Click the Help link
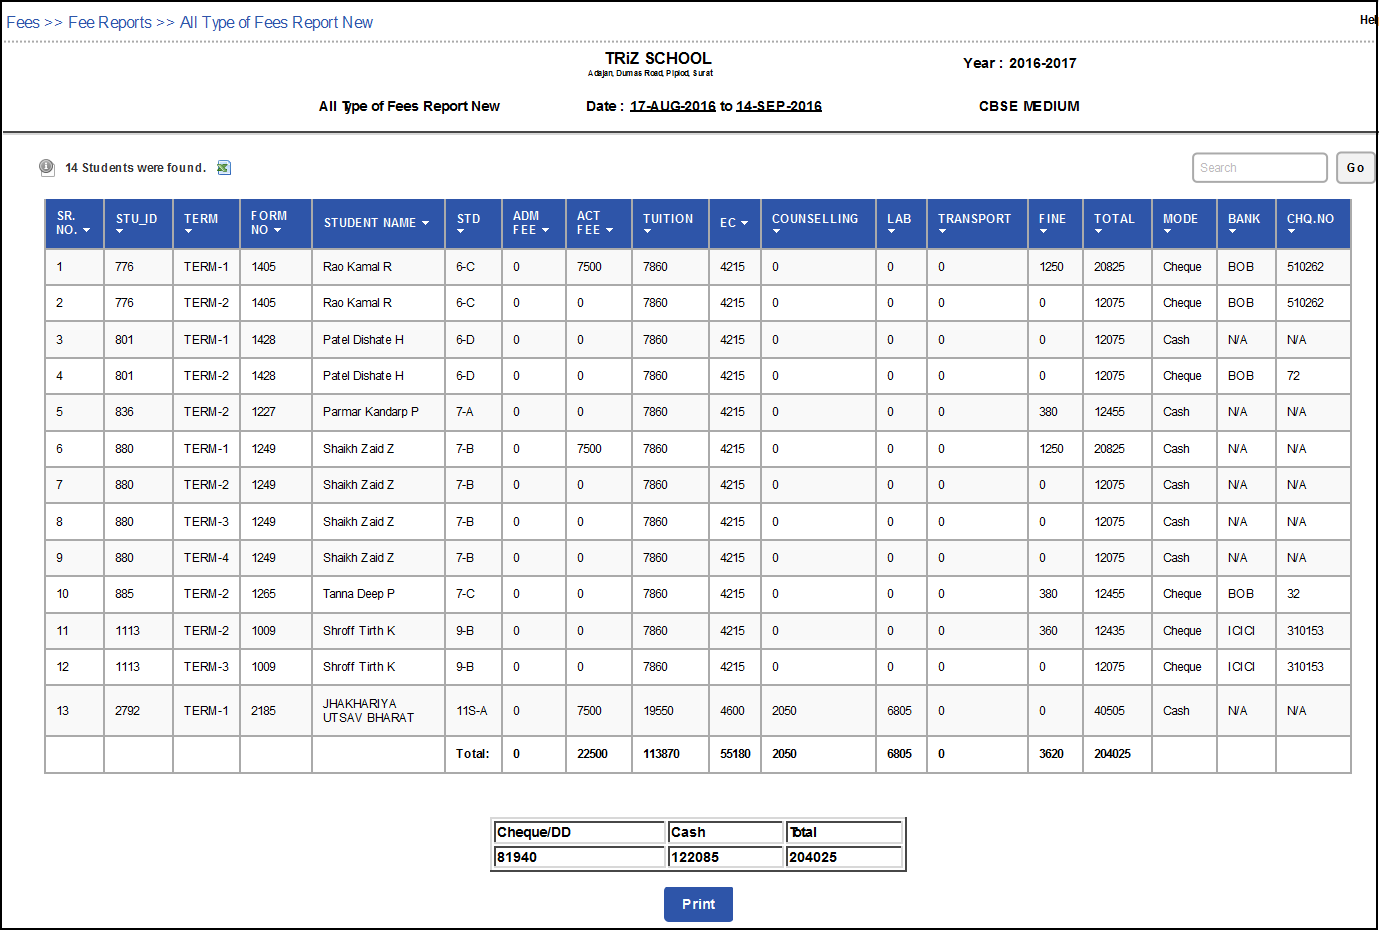The image size is (1388, 940). (x=1368, y=19)
